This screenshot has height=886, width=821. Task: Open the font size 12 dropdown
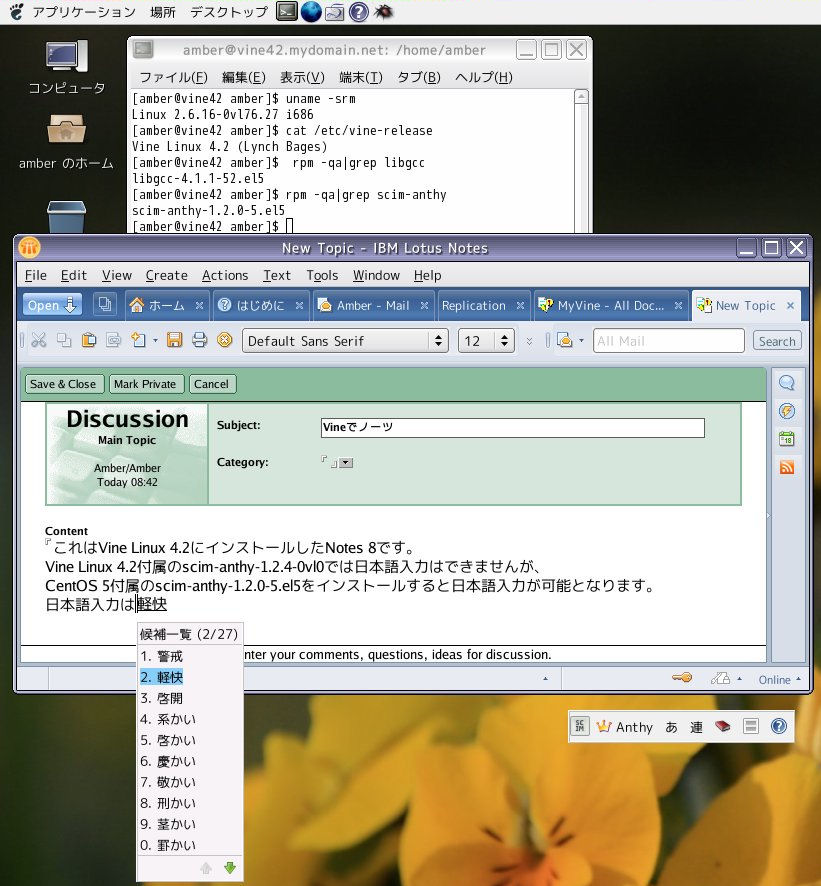(x=505, y=341)
